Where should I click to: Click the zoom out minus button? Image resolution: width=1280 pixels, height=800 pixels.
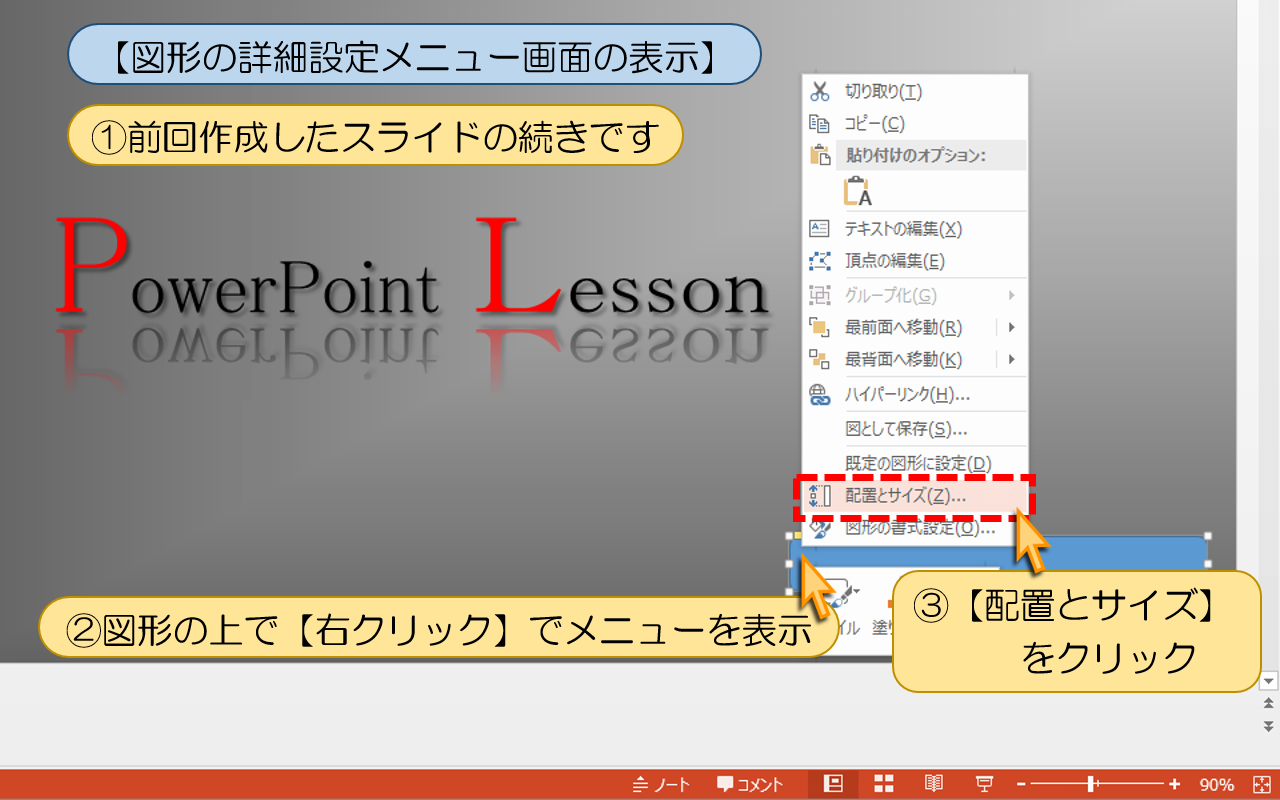[x=1021, y=785]
